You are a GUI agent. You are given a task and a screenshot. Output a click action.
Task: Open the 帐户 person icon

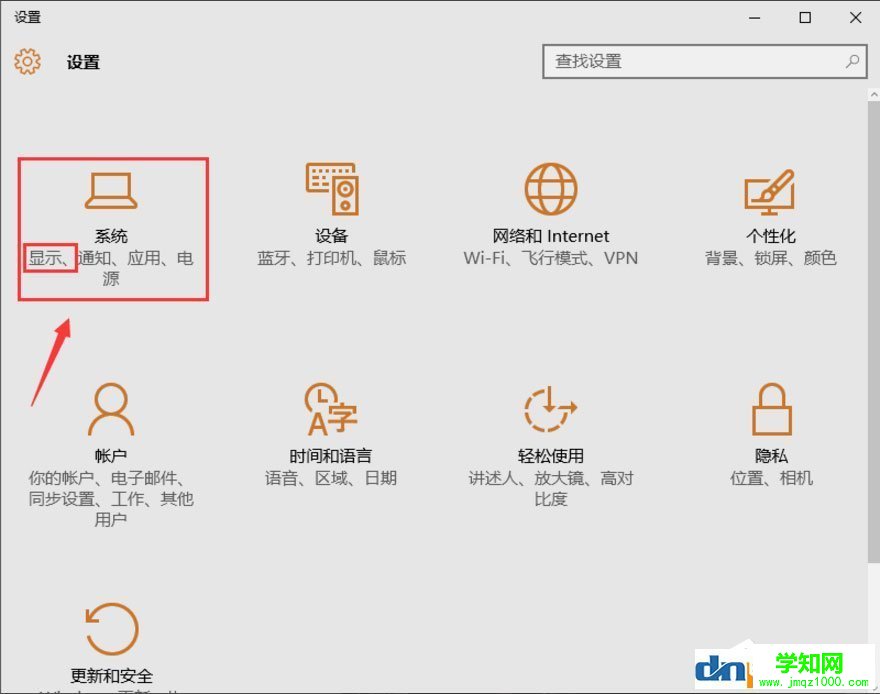coord(111,409)
